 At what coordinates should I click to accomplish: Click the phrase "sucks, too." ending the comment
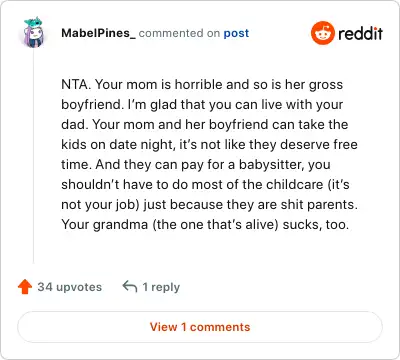coord(316,225)
